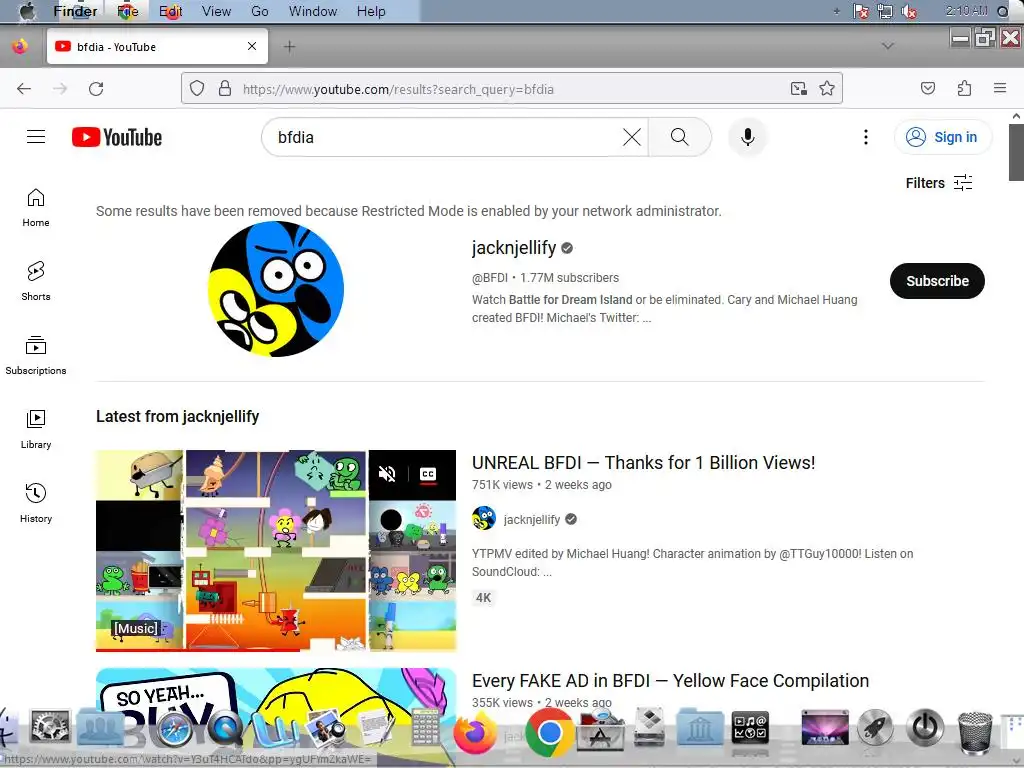The image size is (1024, 768).
Task: Start voice search with the microphone
Action: (x=748, y=137)
